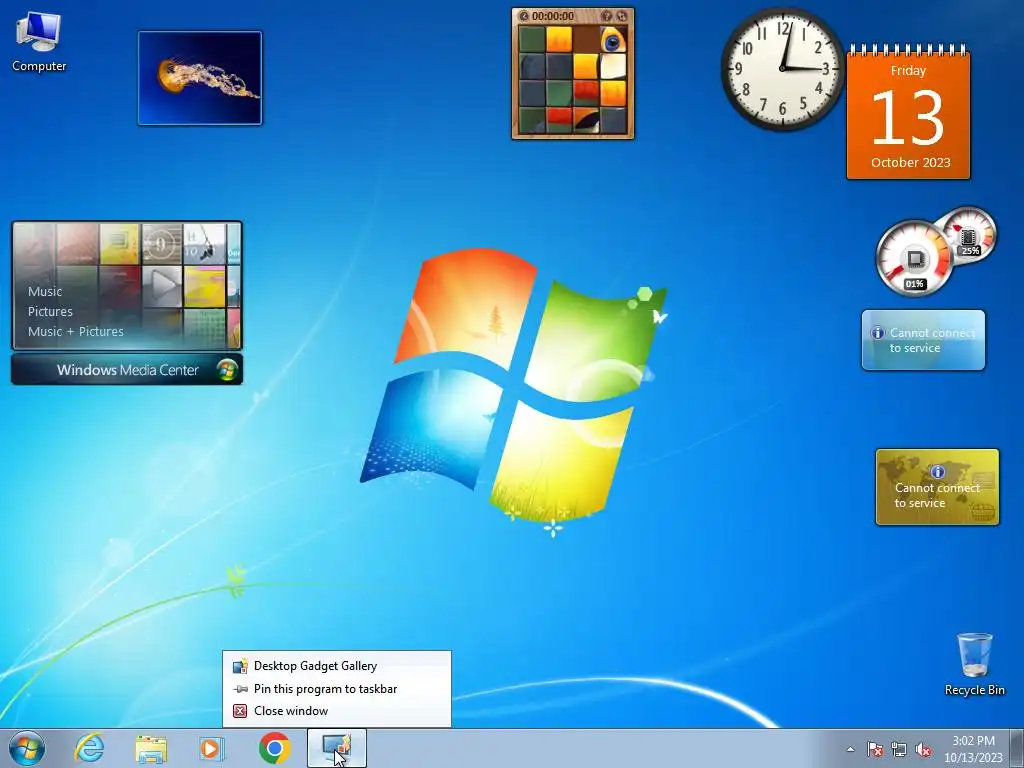Click the puzzle gadget question mark icon
The image size is (1024, 768).
[607, 16]
